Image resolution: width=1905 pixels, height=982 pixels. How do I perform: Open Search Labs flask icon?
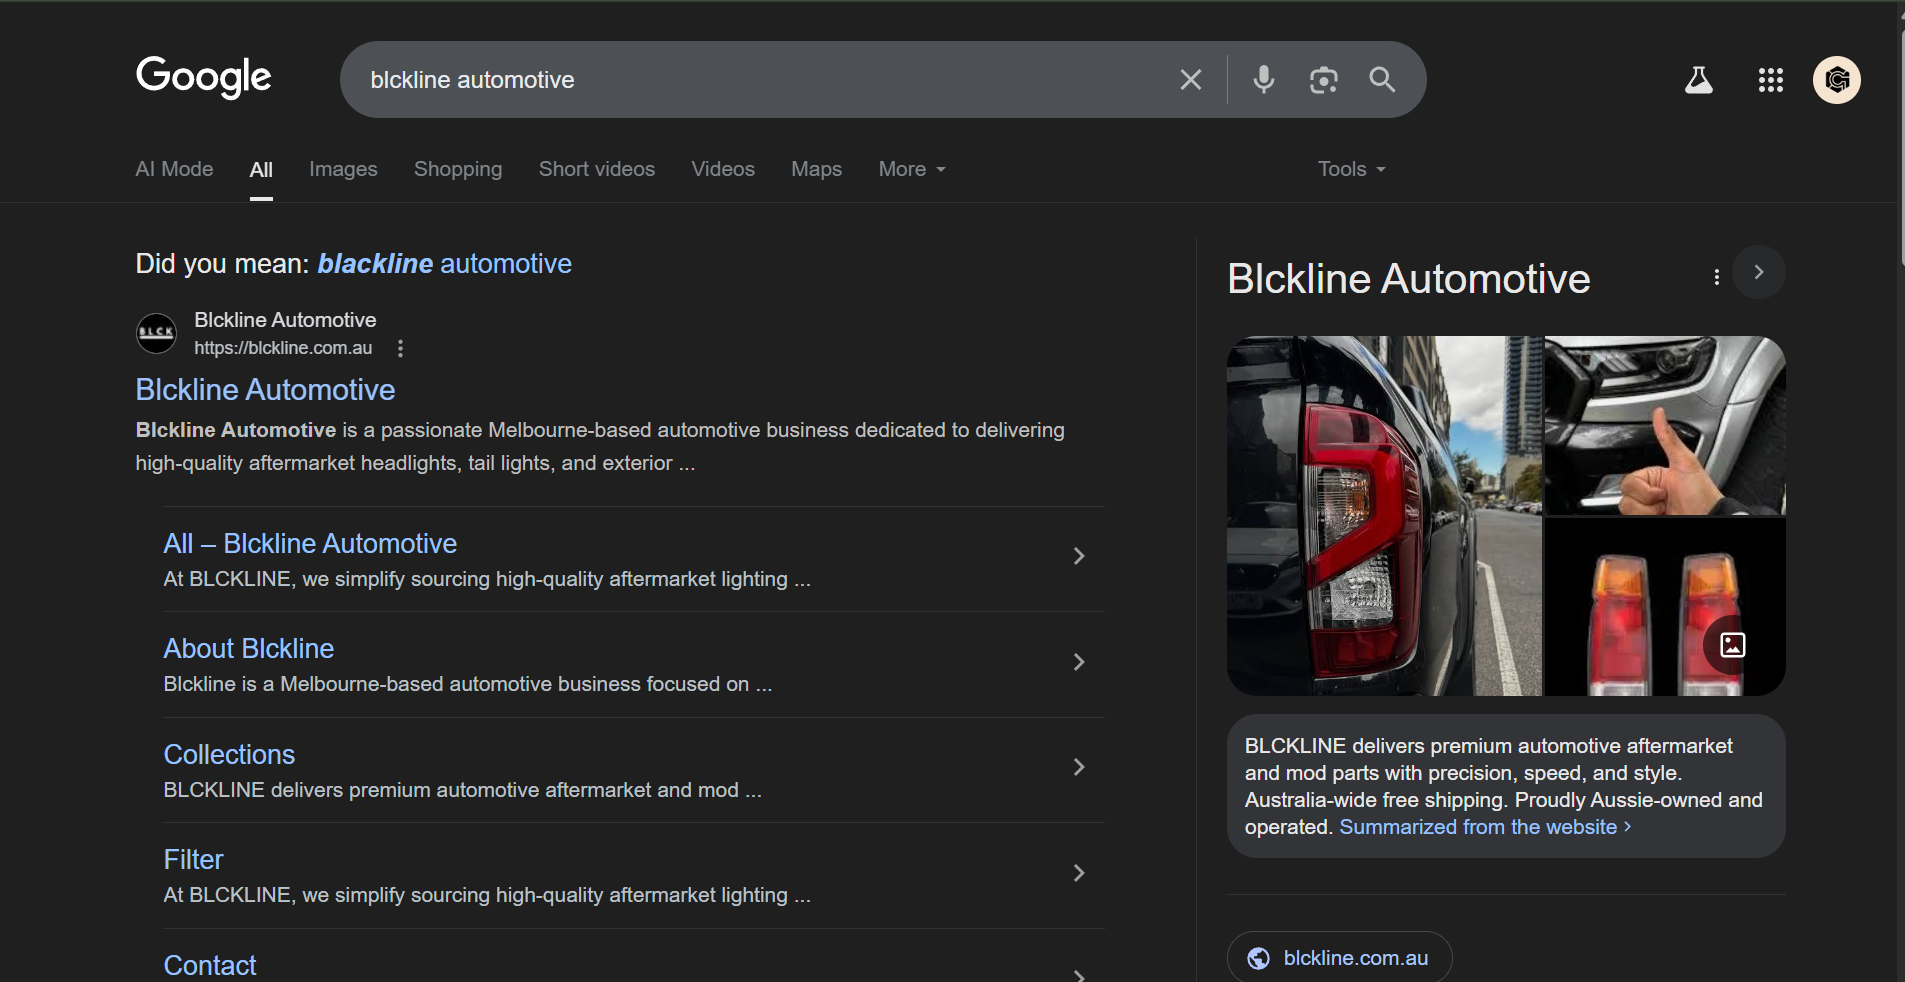[x=1698, y=80]
